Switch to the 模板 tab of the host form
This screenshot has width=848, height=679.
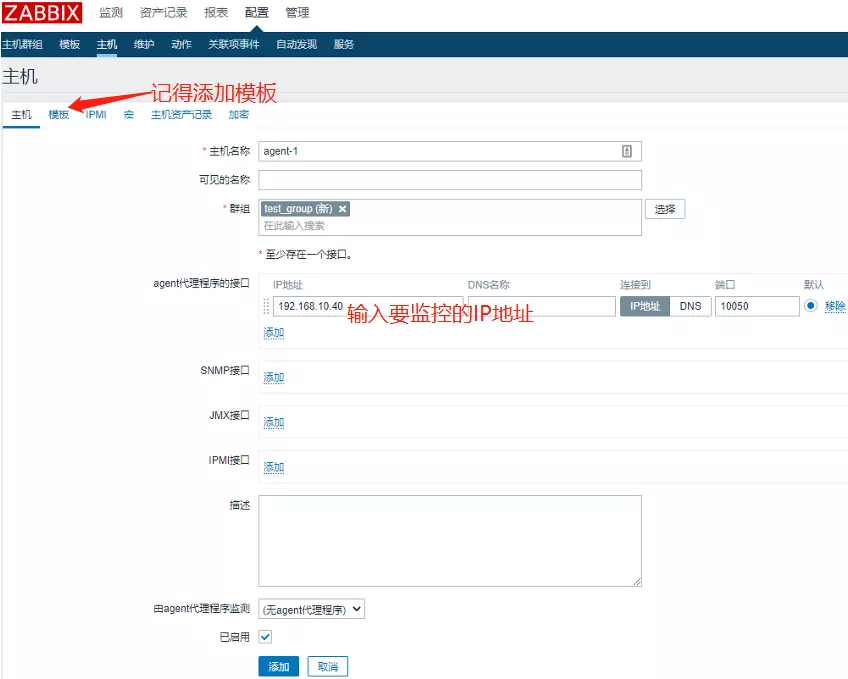[59, 115]
